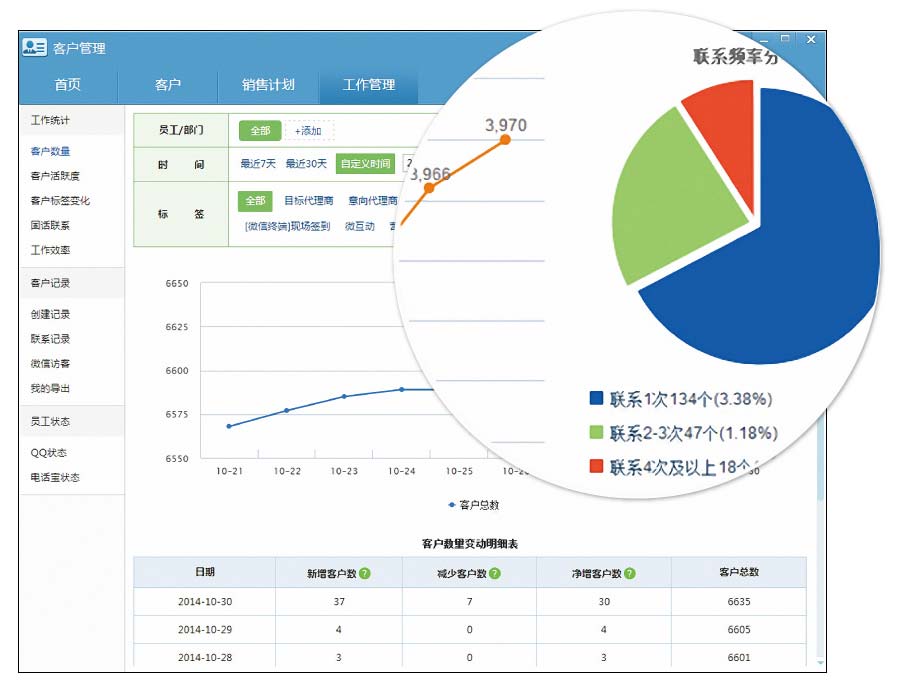The image size is (901, 684).
Task: Select 客户标签变化 sidebar item
Action: pyautogui.click(x=60, y=201)
